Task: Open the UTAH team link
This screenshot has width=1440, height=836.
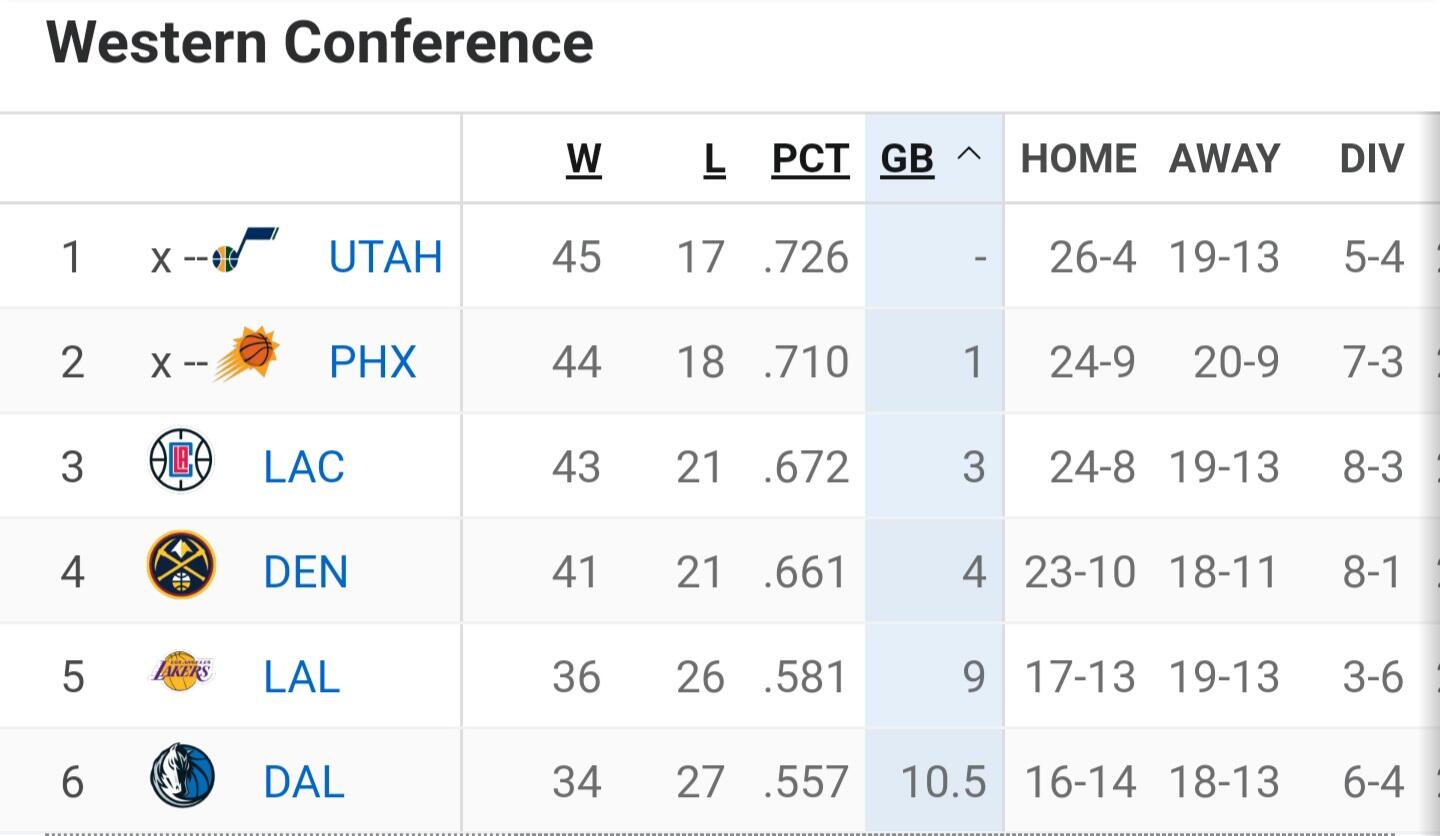Action: click(x=385, y=257)
